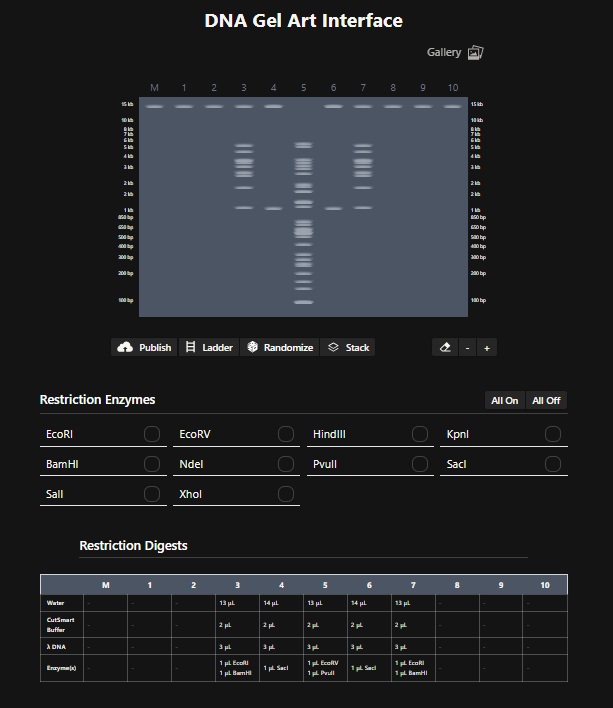Click the plus button to add lane

(487, 347)
